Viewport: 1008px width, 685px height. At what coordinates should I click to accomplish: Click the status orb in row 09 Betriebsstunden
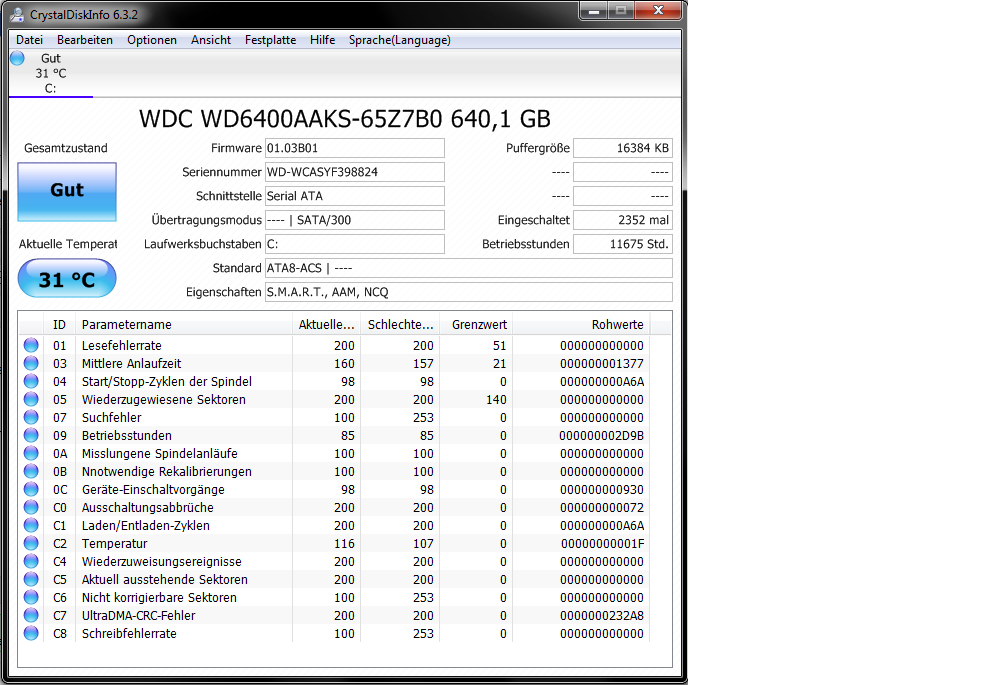(x=31, y=435)
